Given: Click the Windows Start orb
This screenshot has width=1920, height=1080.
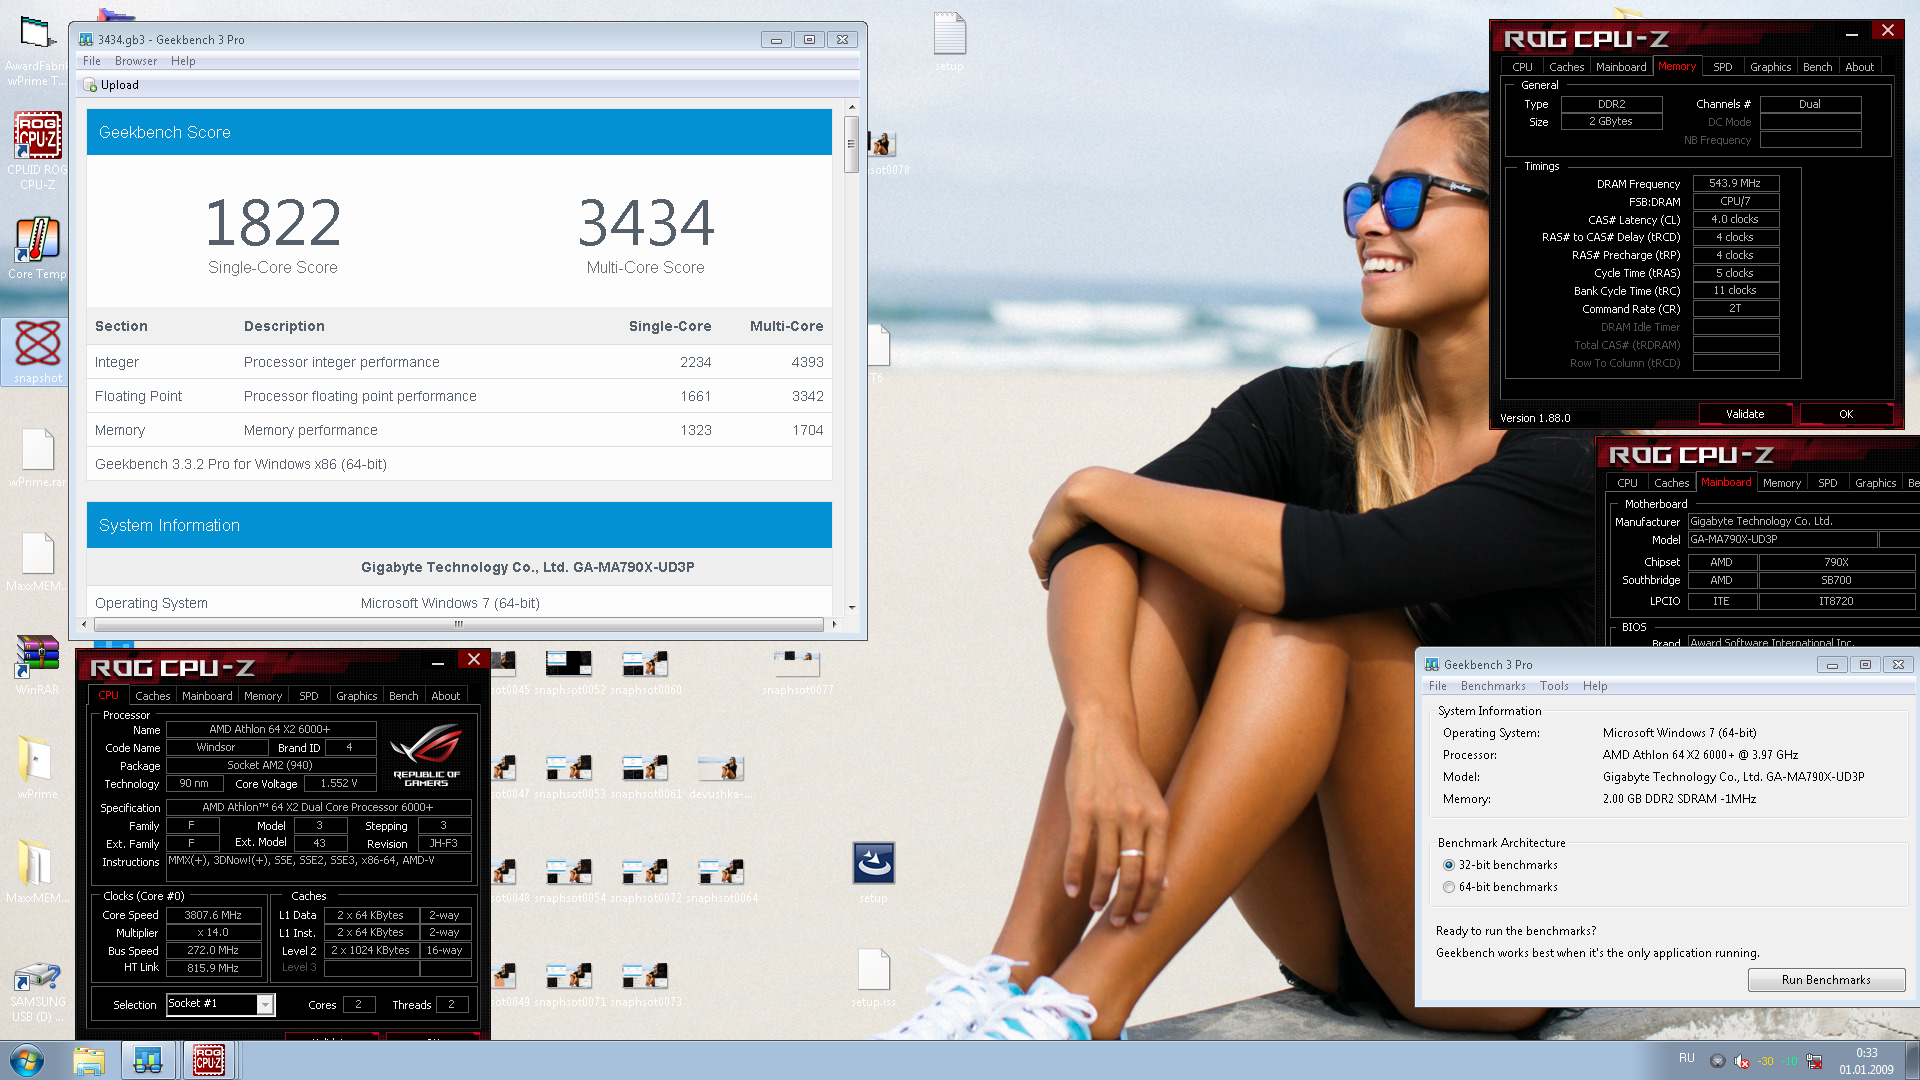Looking at the screenshot, I should pos(27,1060).
